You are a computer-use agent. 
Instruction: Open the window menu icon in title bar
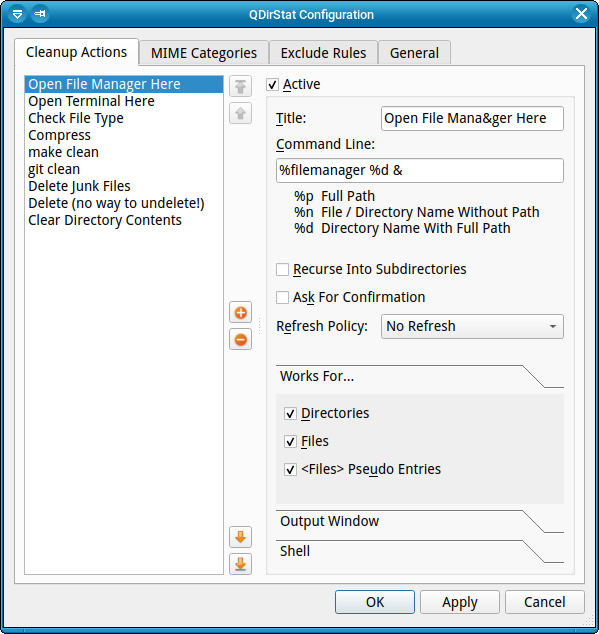(x=17, y=14)
